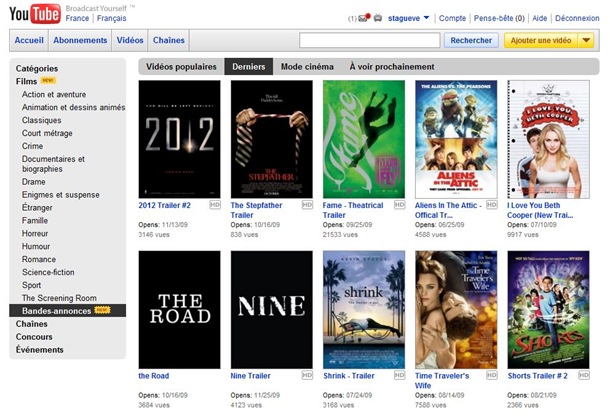Open the Ajouter une vidéo dropdown arrow
The height and width of the screenshot is (416, 610).
pyautogui.click(x=586, y=40)
